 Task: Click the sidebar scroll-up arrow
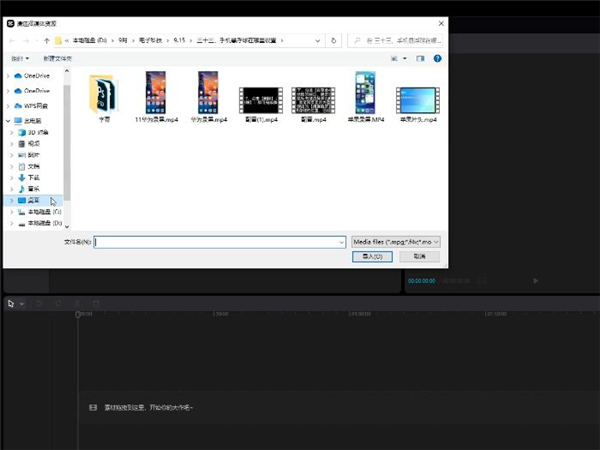point(67,71)
